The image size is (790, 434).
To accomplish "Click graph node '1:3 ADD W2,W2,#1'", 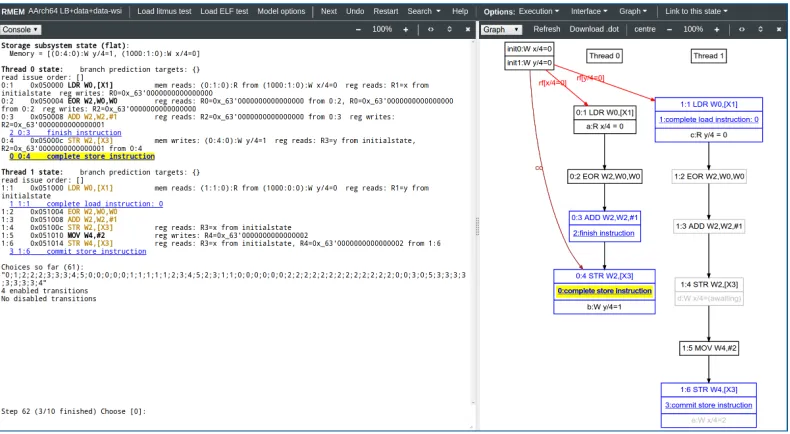I will [x=709, y=226].
